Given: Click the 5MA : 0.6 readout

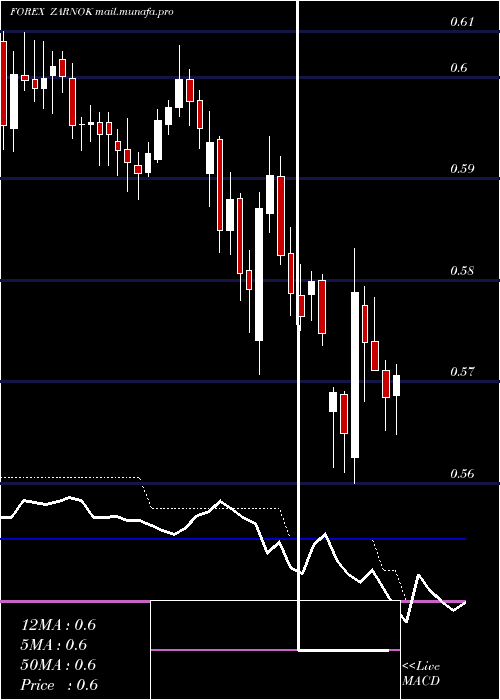Looking at the screenshot, I should click(x=54, y=645).
